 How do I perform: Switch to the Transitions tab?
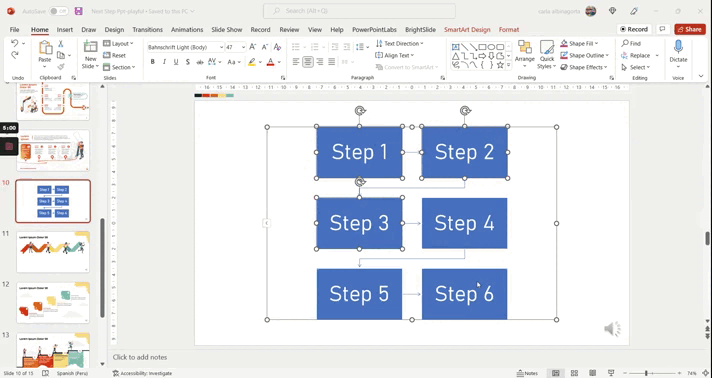coord(147,30)
